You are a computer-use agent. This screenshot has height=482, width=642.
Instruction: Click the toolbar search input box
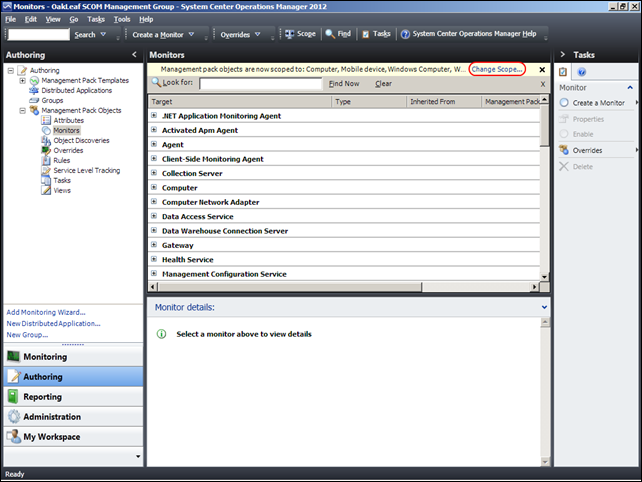[x=39, y=34]
